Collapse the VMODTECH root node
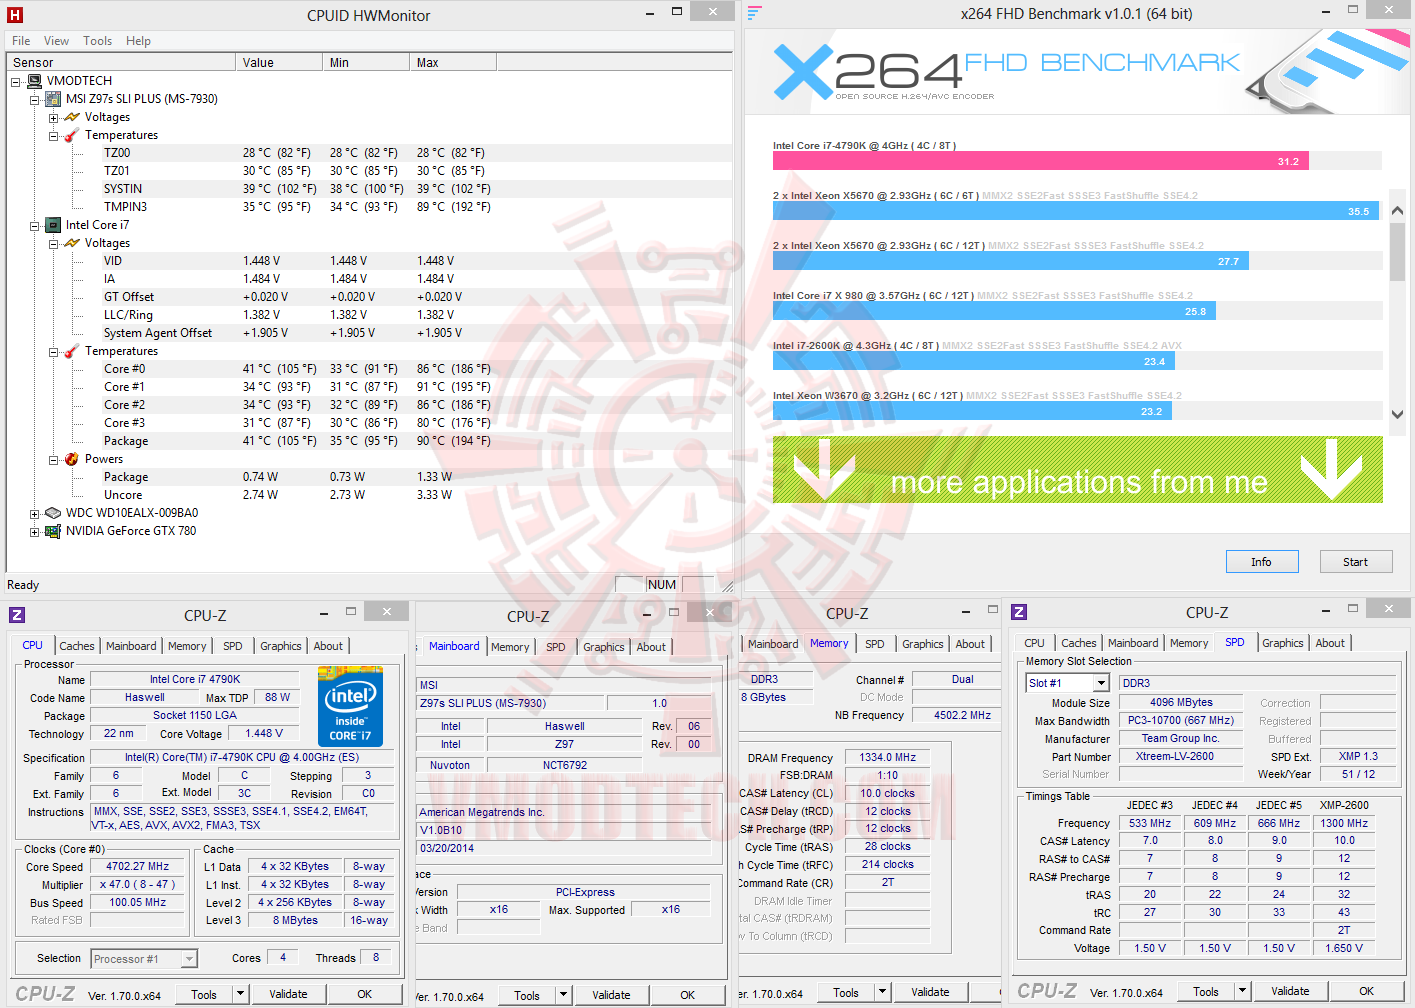 [16, 81]
